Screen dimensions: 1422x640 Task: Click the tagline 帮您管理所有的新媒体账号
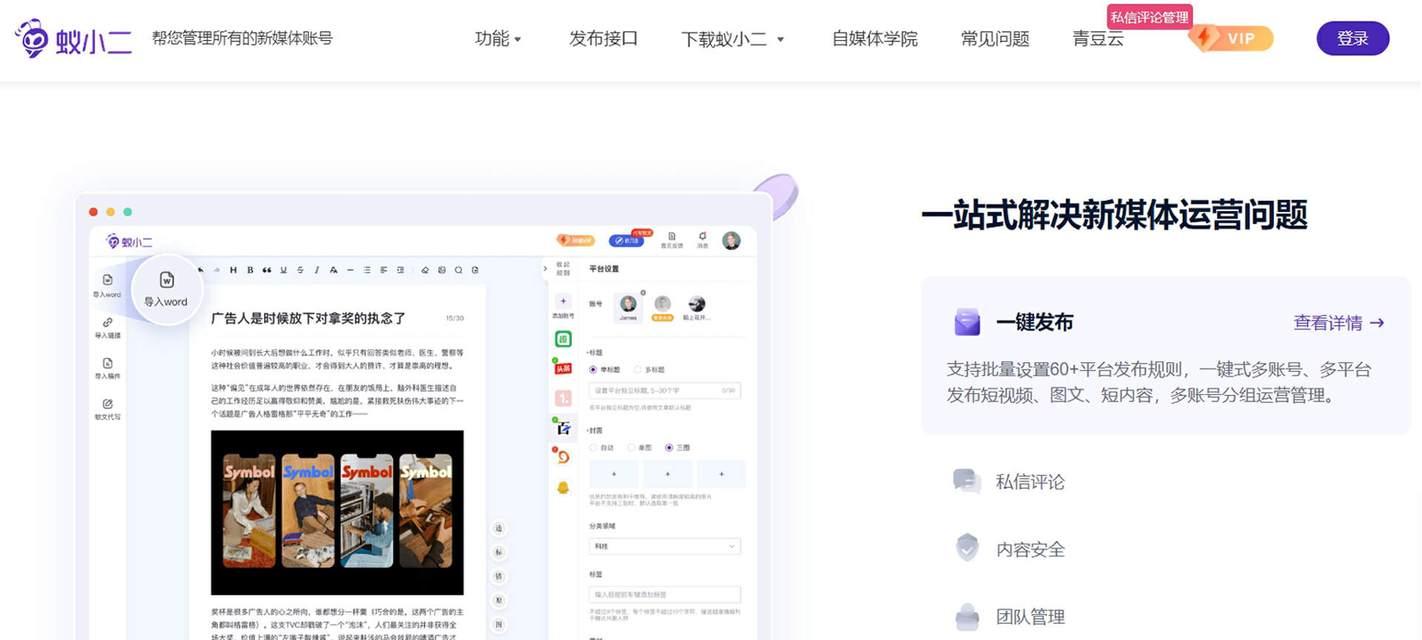point(242,38)
